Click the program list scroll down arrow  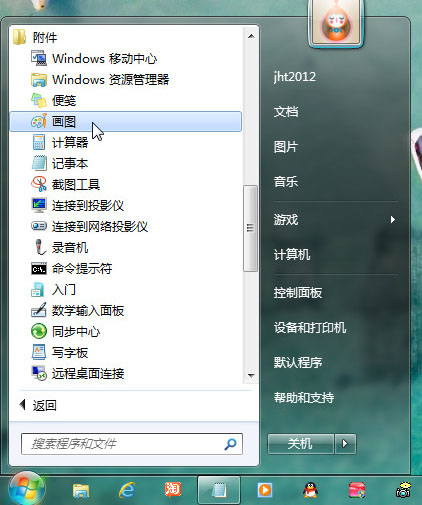251,375
